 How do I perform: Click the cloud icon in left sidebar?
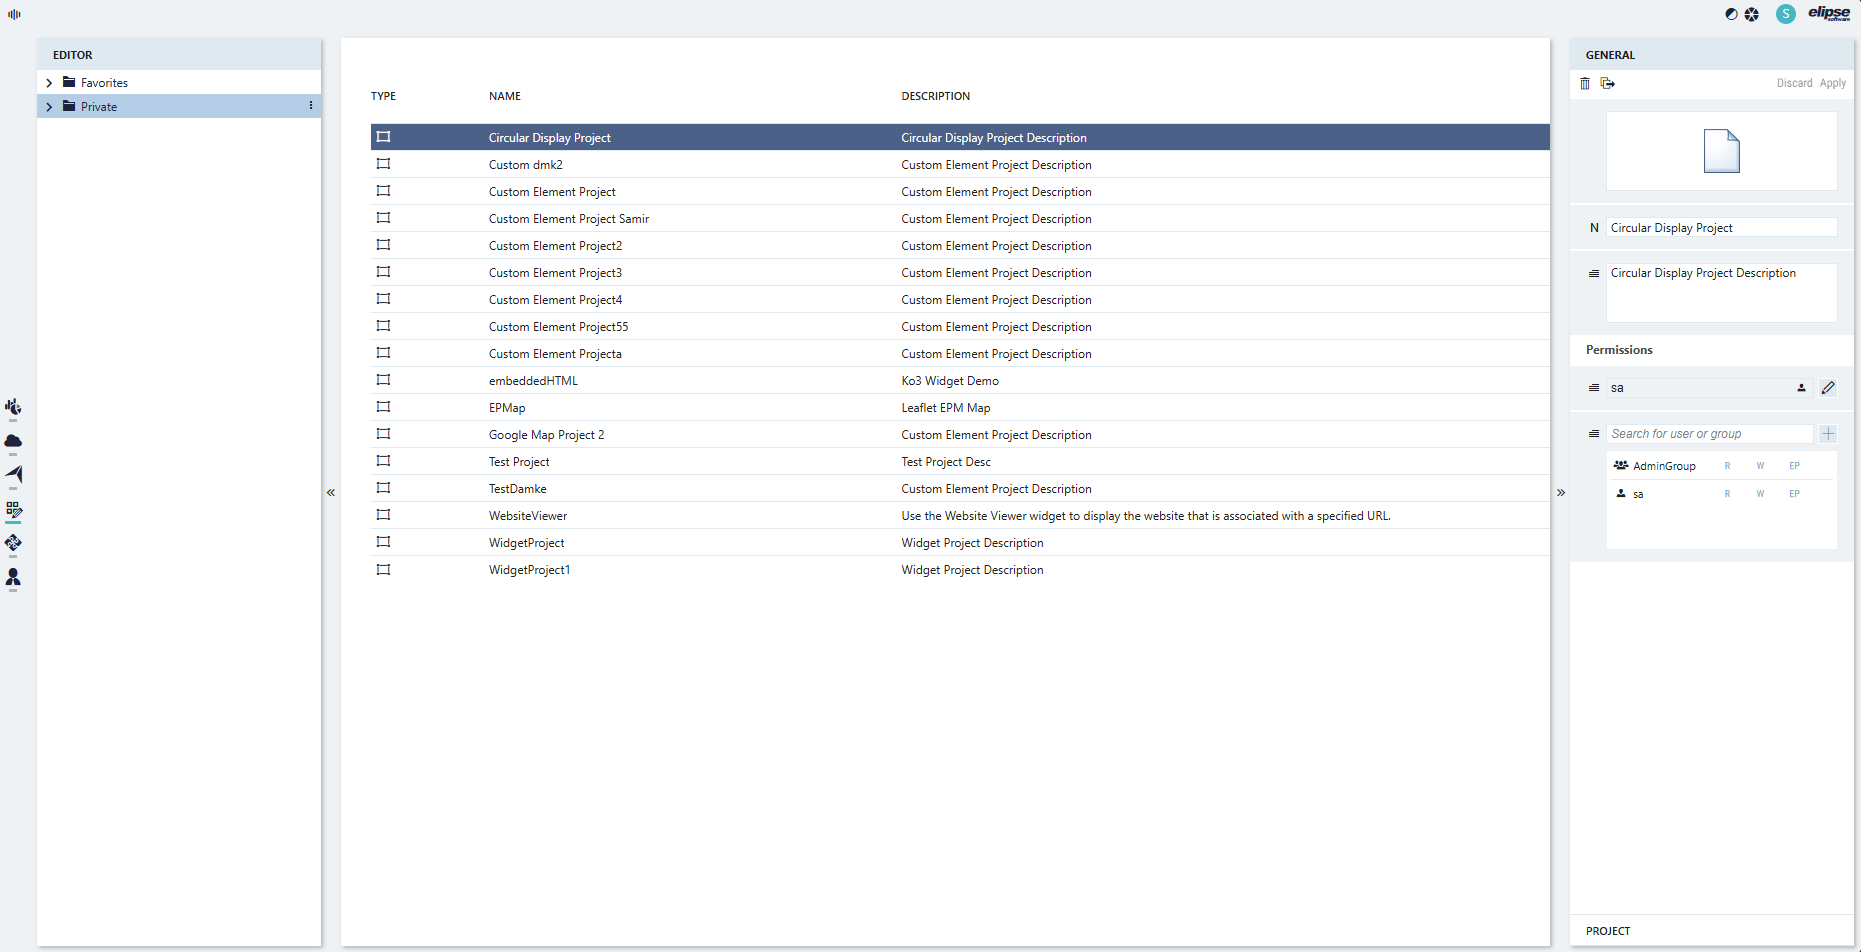click(13, 441)
